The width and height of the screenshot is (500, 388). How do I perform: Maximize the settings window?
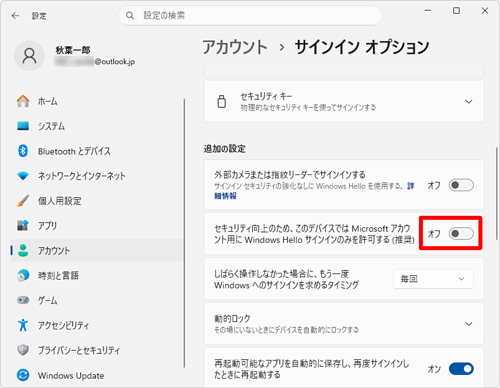point(456,11)
